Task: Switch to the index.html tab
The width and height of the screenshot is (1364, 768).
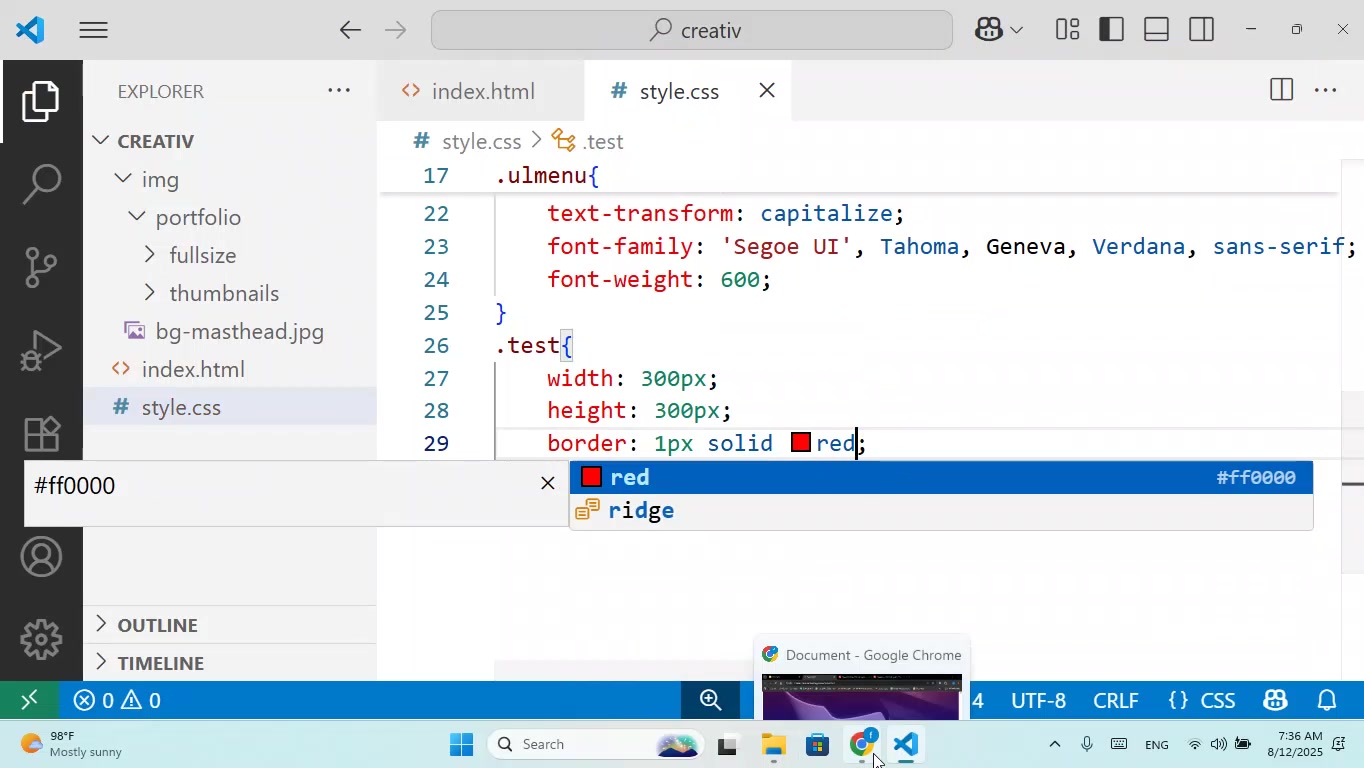Action: [x=482, y=91]
